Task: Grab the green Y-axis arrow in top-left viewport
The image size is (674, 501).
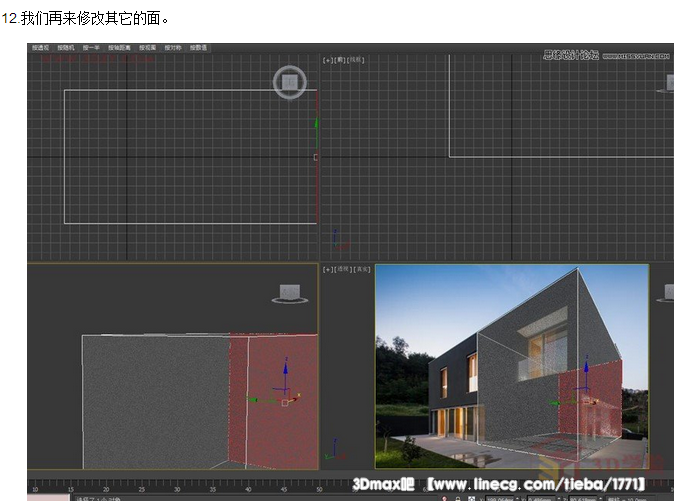Action: [317, 125]
